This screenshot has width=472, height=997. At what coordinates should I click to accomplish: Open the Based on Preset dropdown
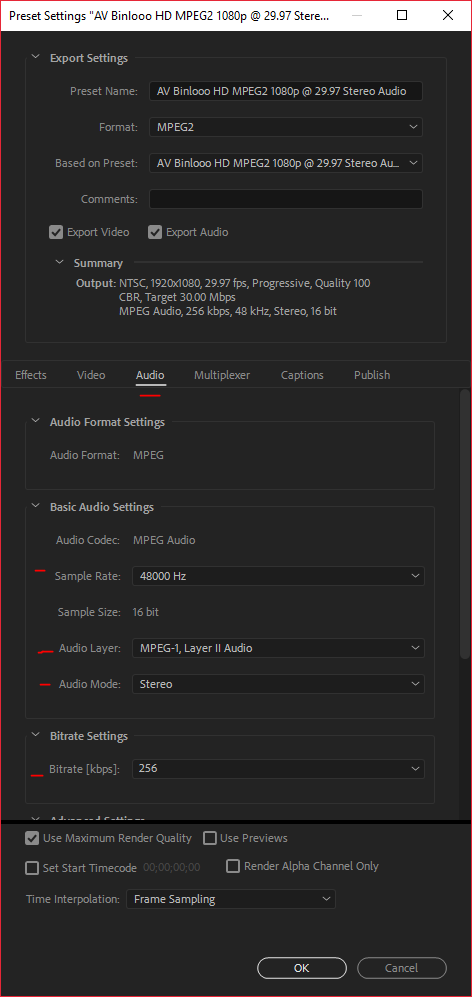(286, 163)
